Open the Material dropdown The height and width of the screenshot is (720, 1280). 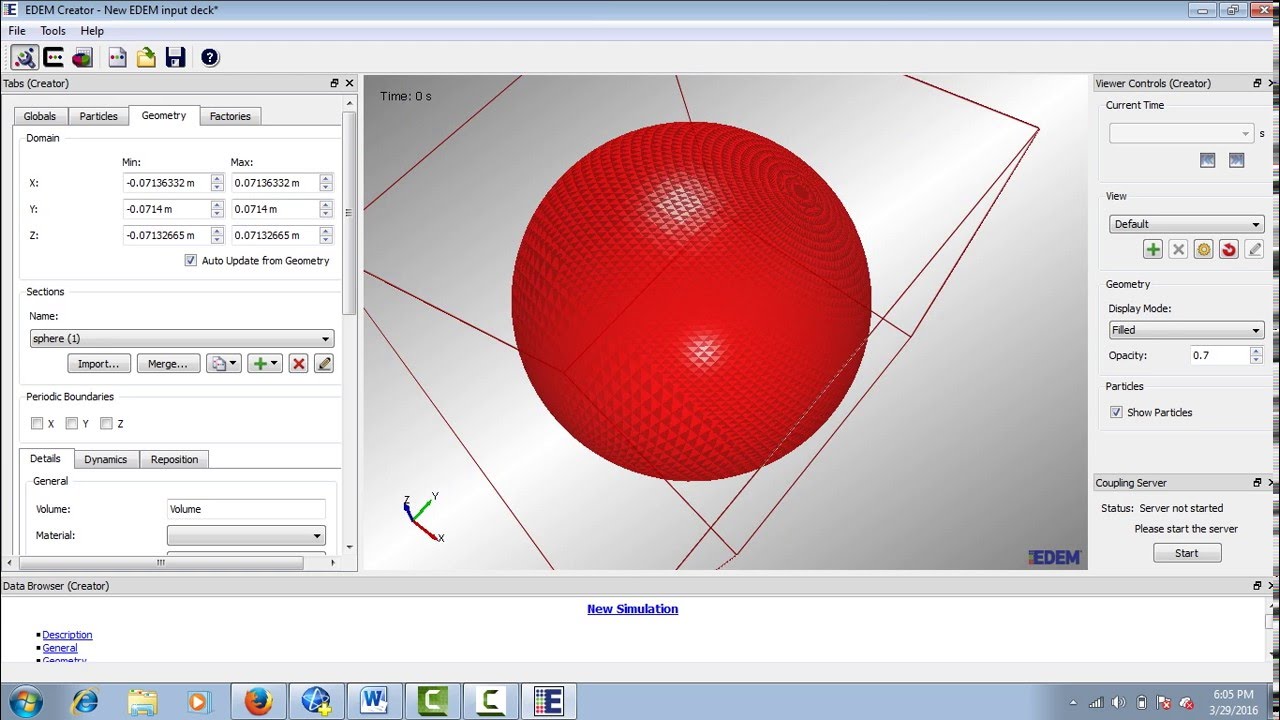(246, 536)
